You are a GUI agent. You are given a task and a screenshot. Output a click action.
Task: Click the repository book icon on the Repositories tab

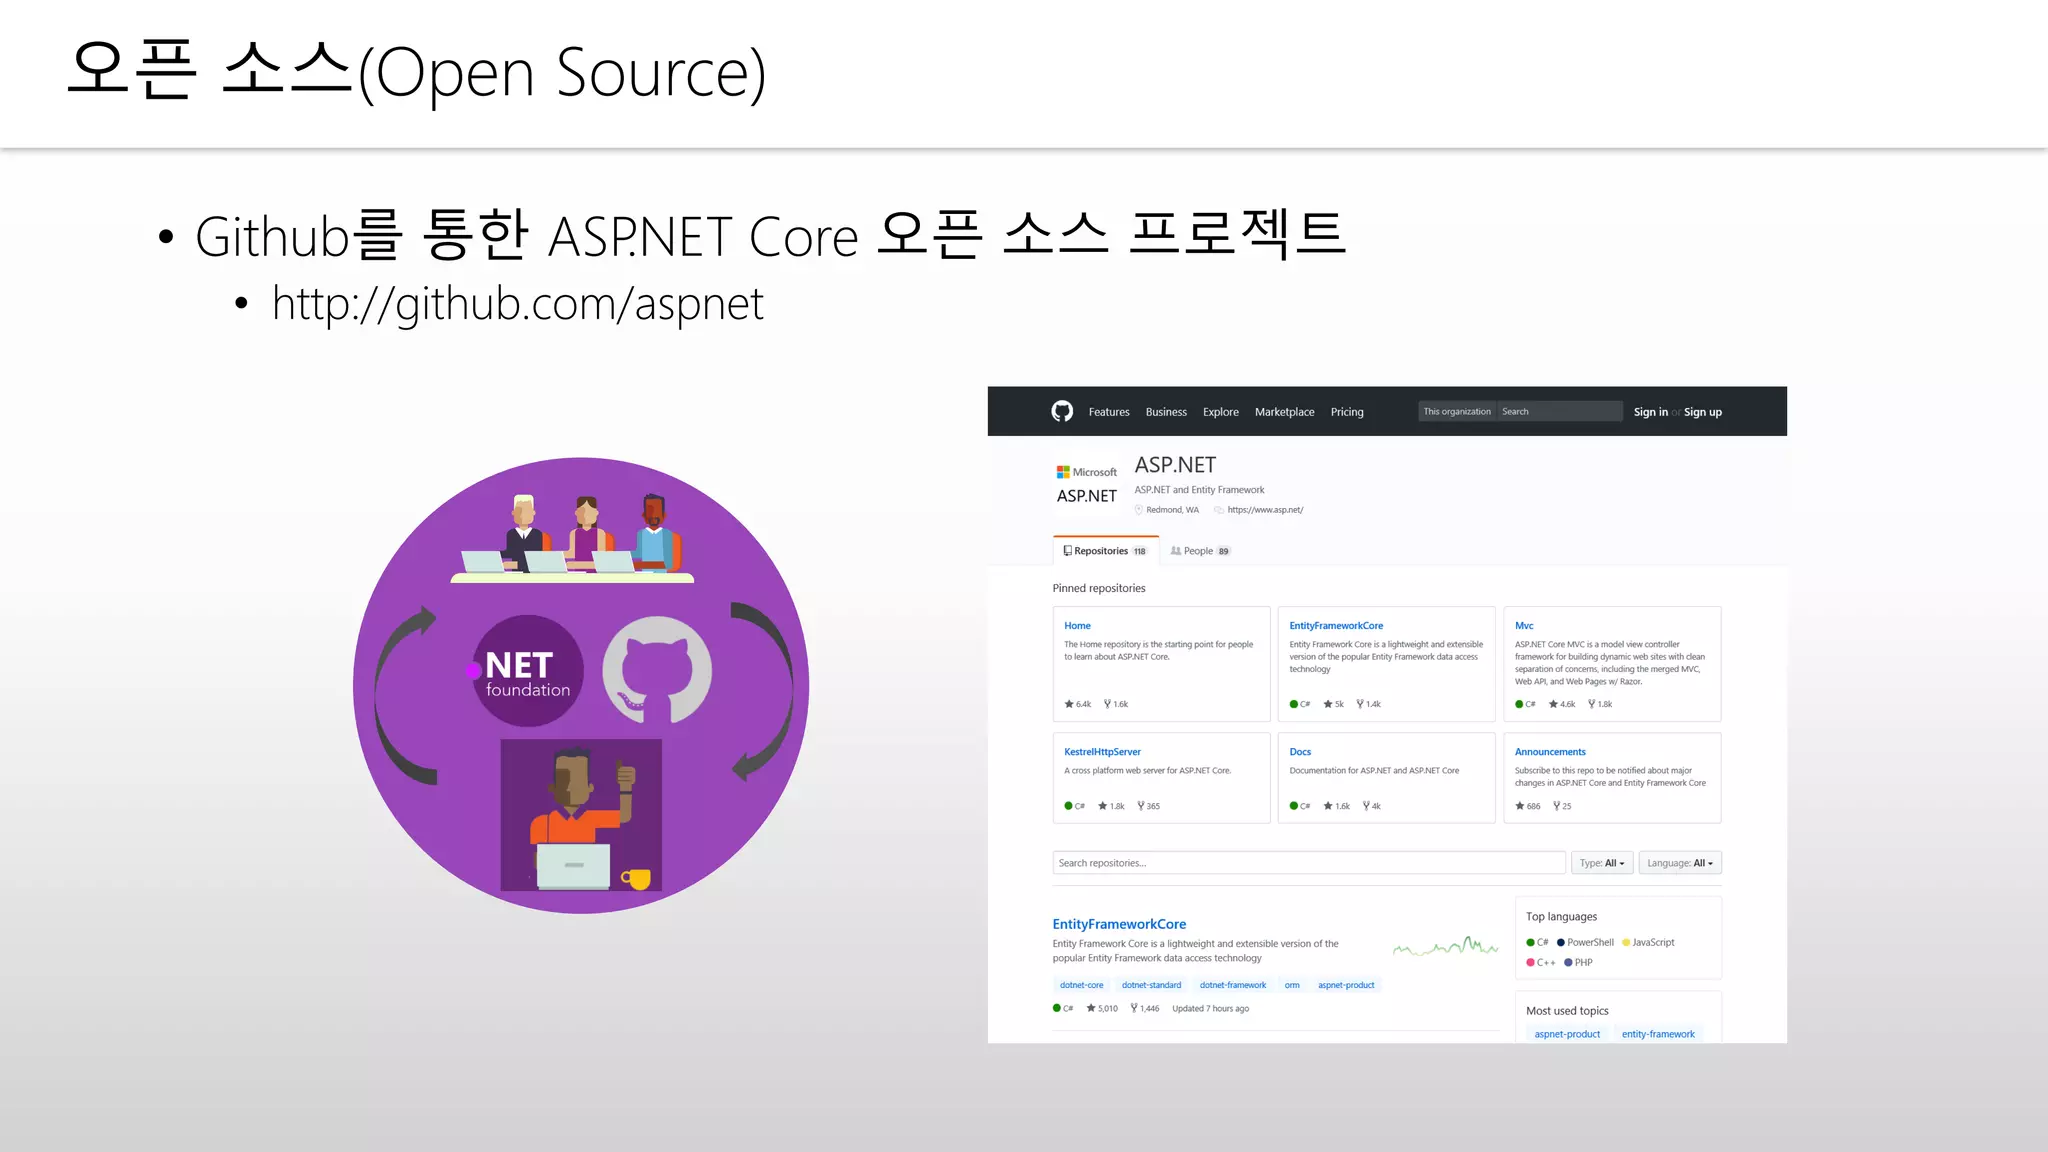[1067, 551]
